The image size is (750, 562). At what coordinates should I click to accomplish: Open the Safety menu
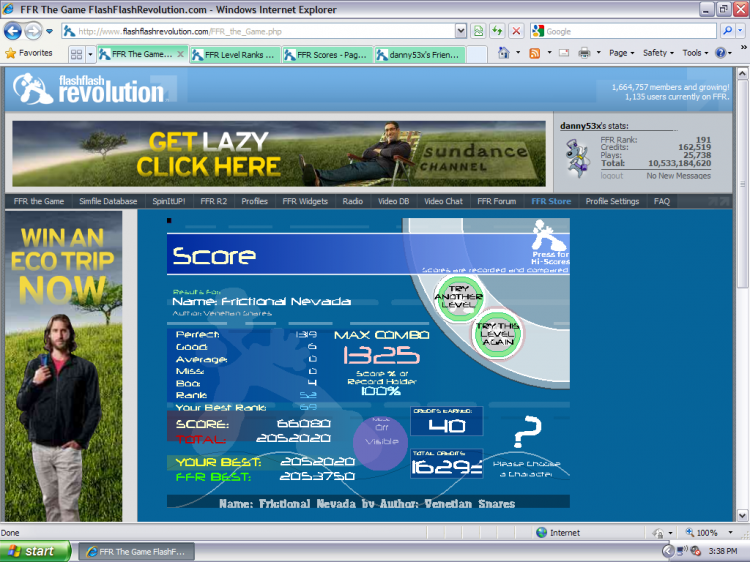[x=658, y=53]
